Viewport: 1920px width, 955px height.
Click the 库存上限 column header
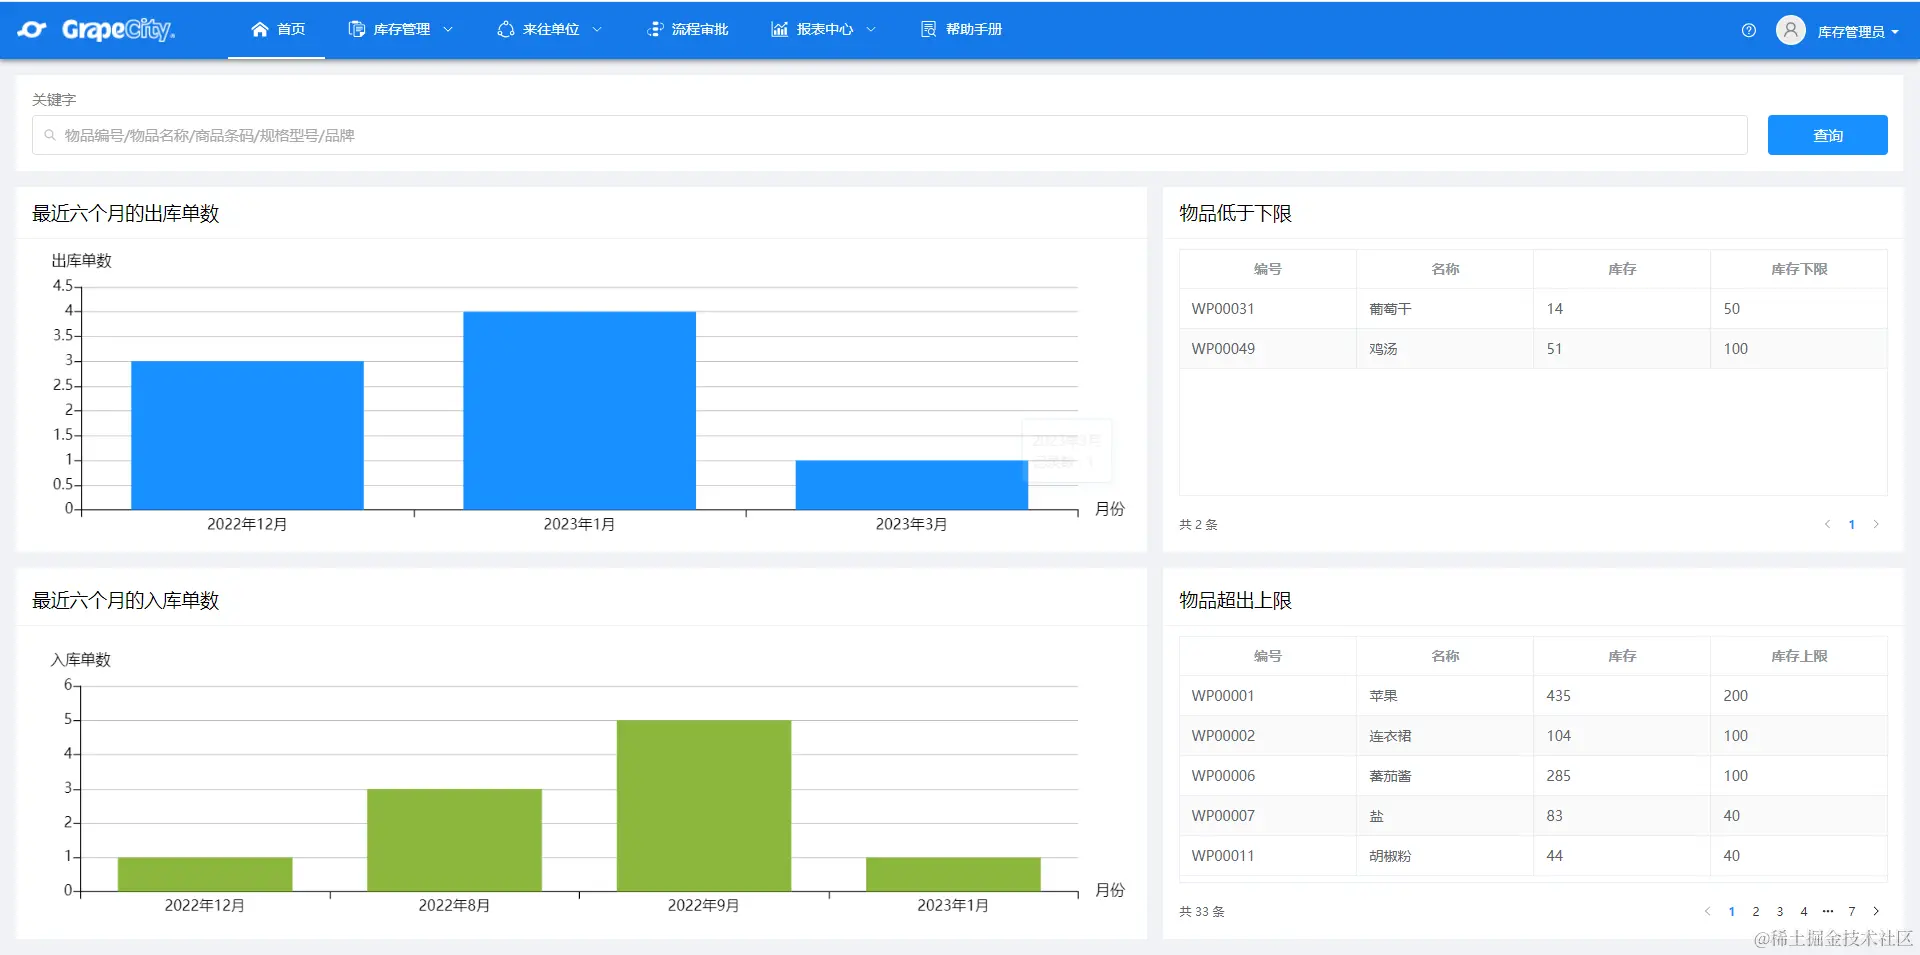click(x=1799, y=656)
